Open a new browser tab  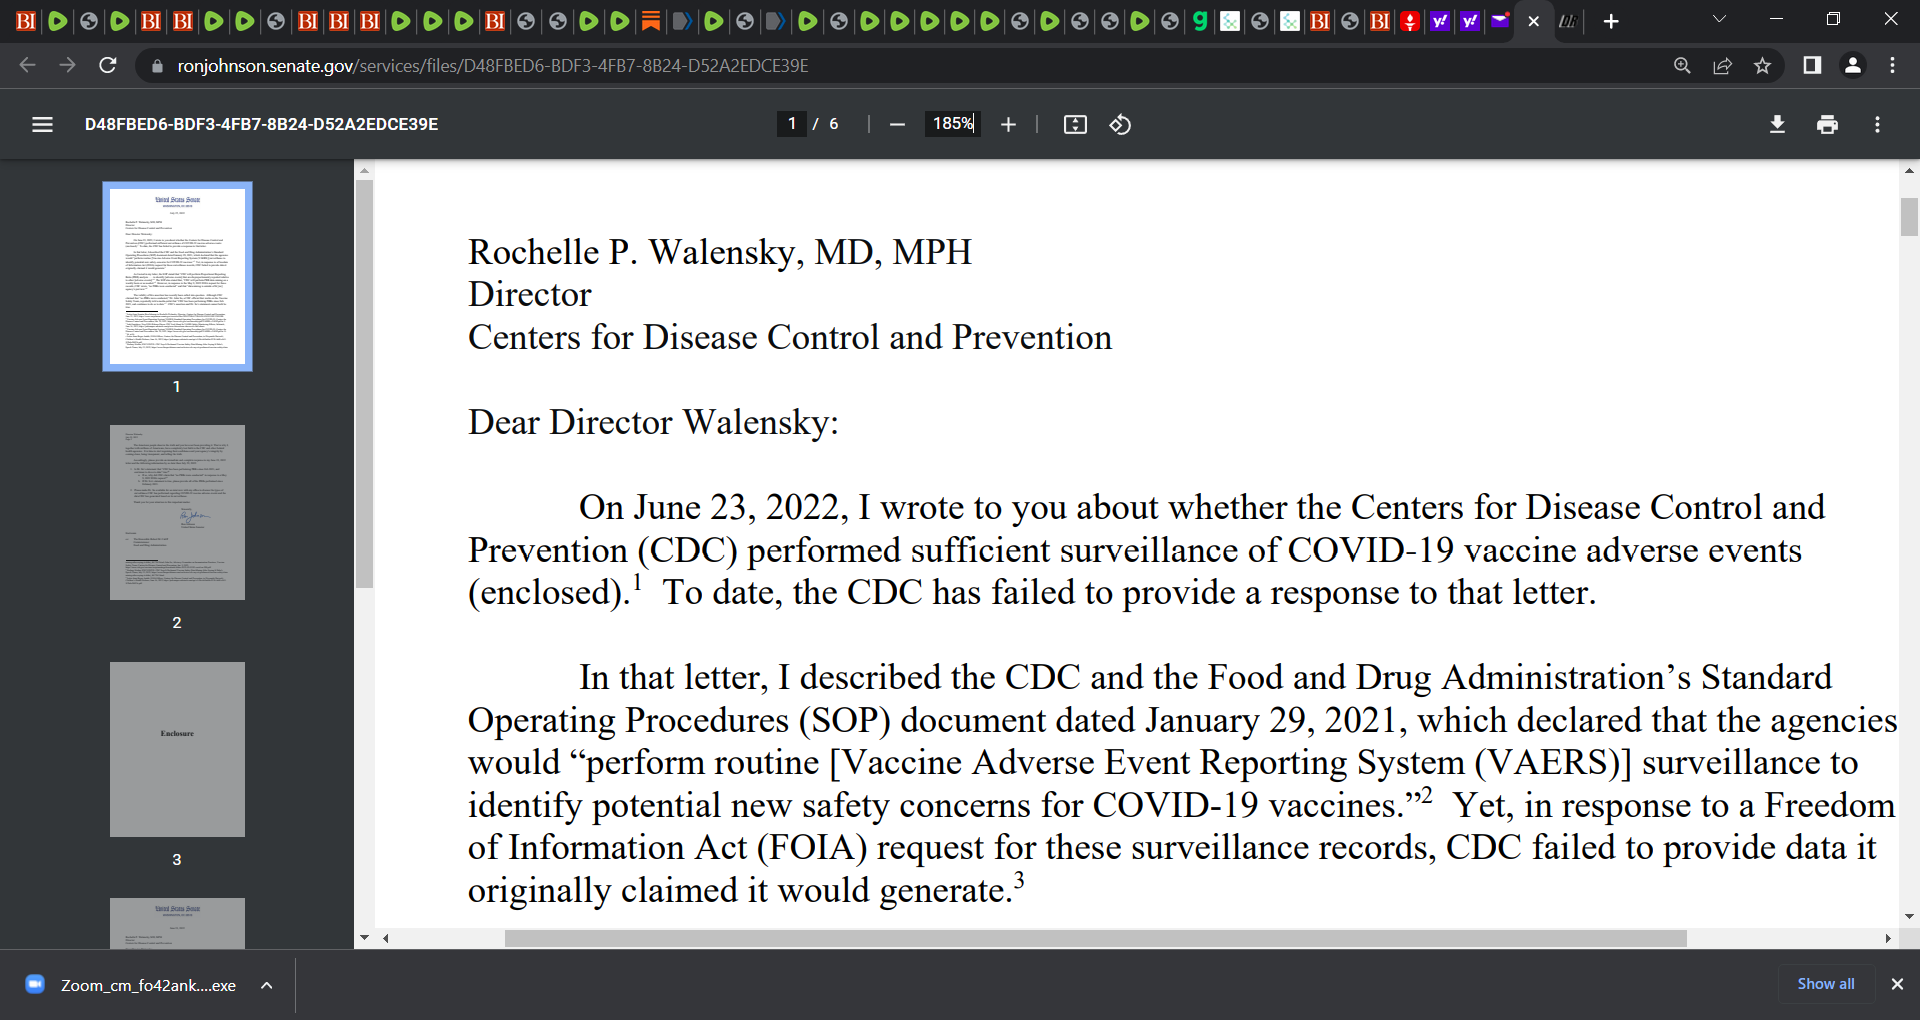click(1611, 21)
